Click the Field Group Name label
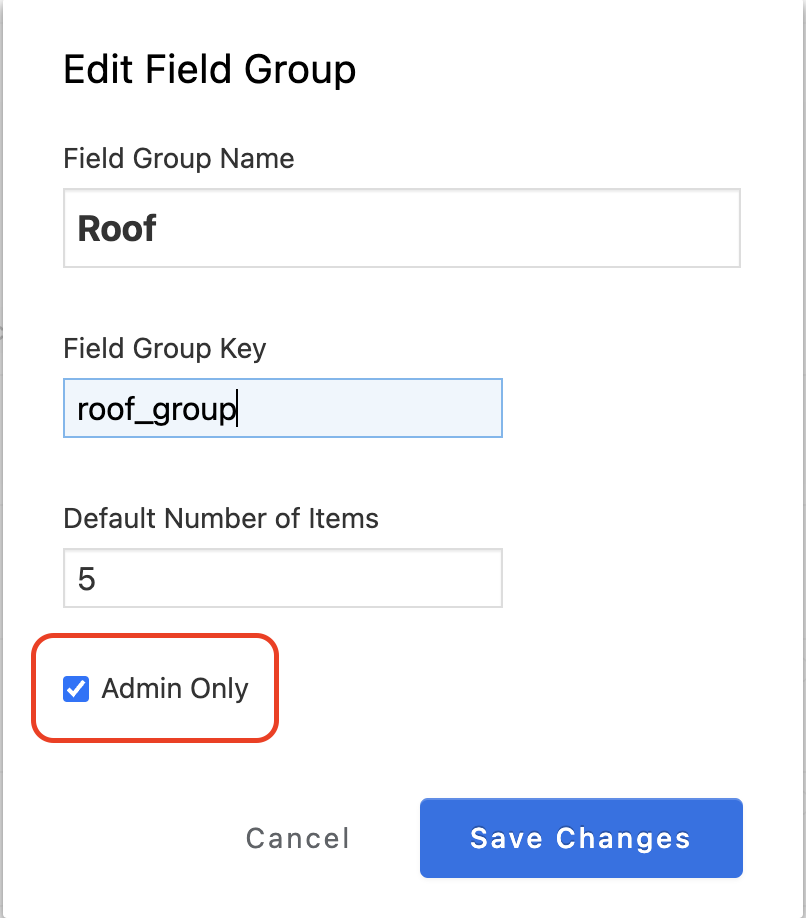 coord(179,159)
